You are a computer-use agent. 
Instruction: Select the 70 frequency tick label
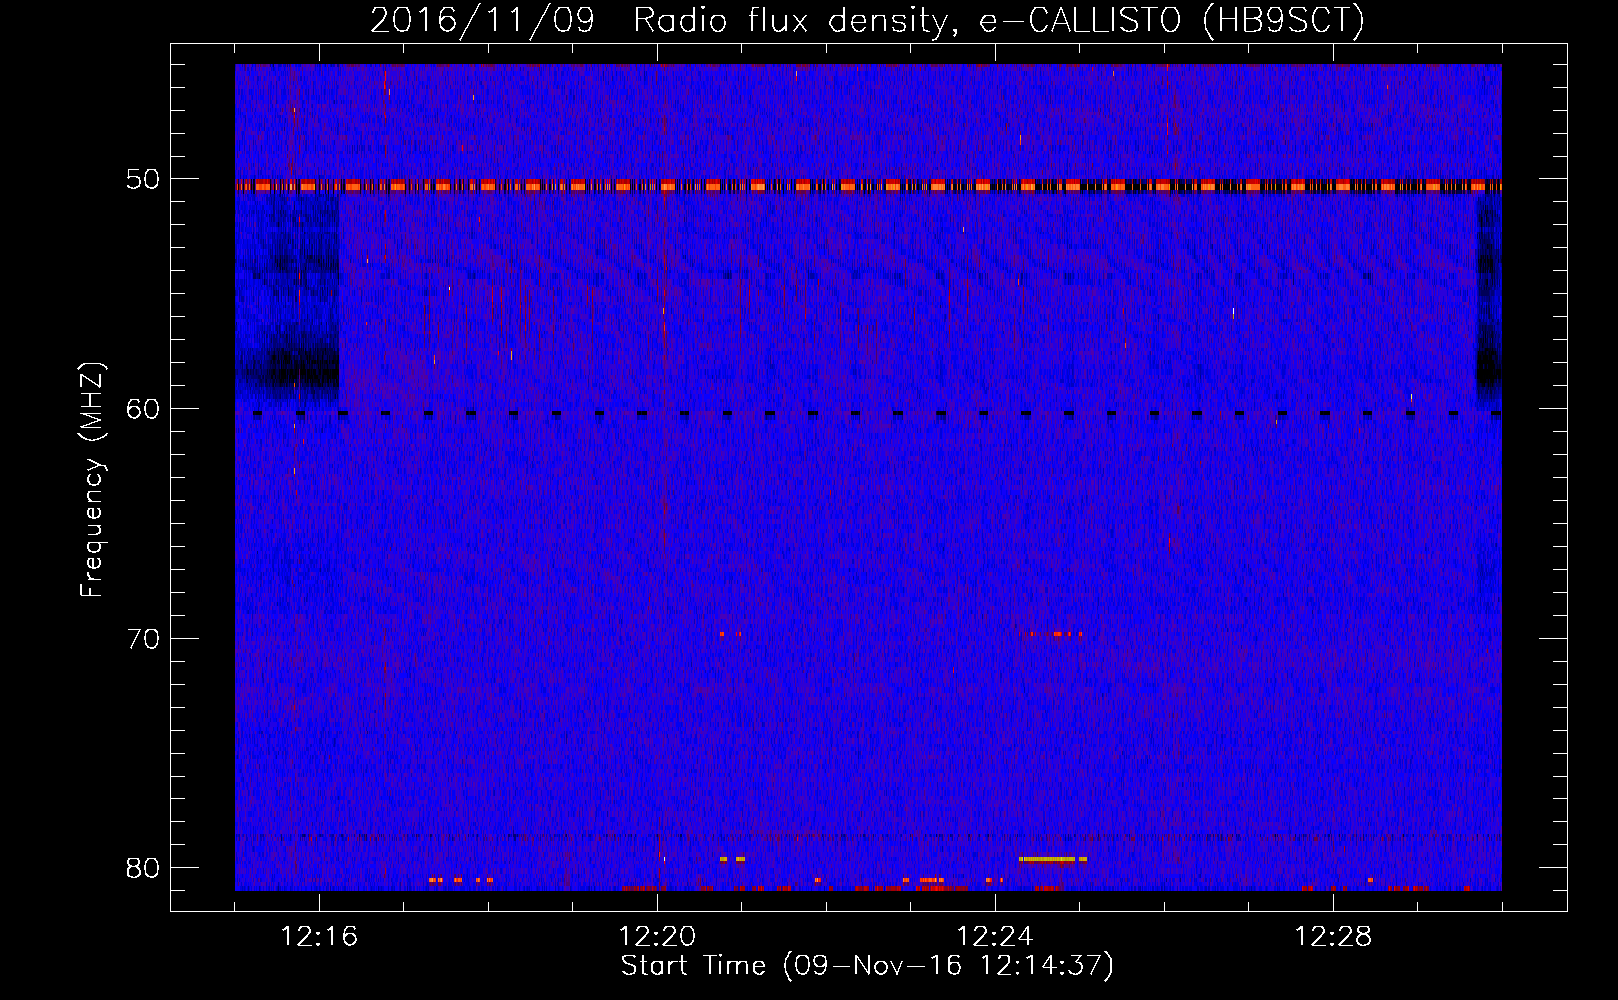coord(143,639)
